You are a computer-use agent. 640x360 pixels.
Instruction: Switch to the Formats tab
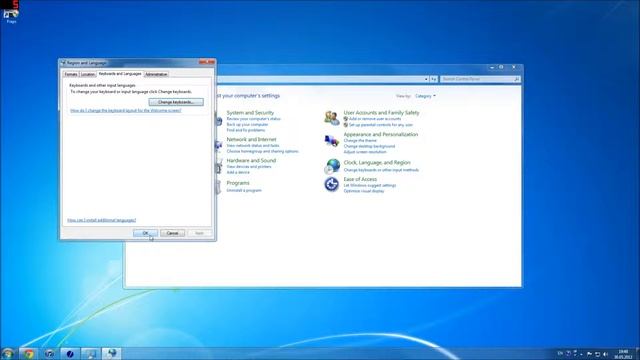click(x=71, y=74)
